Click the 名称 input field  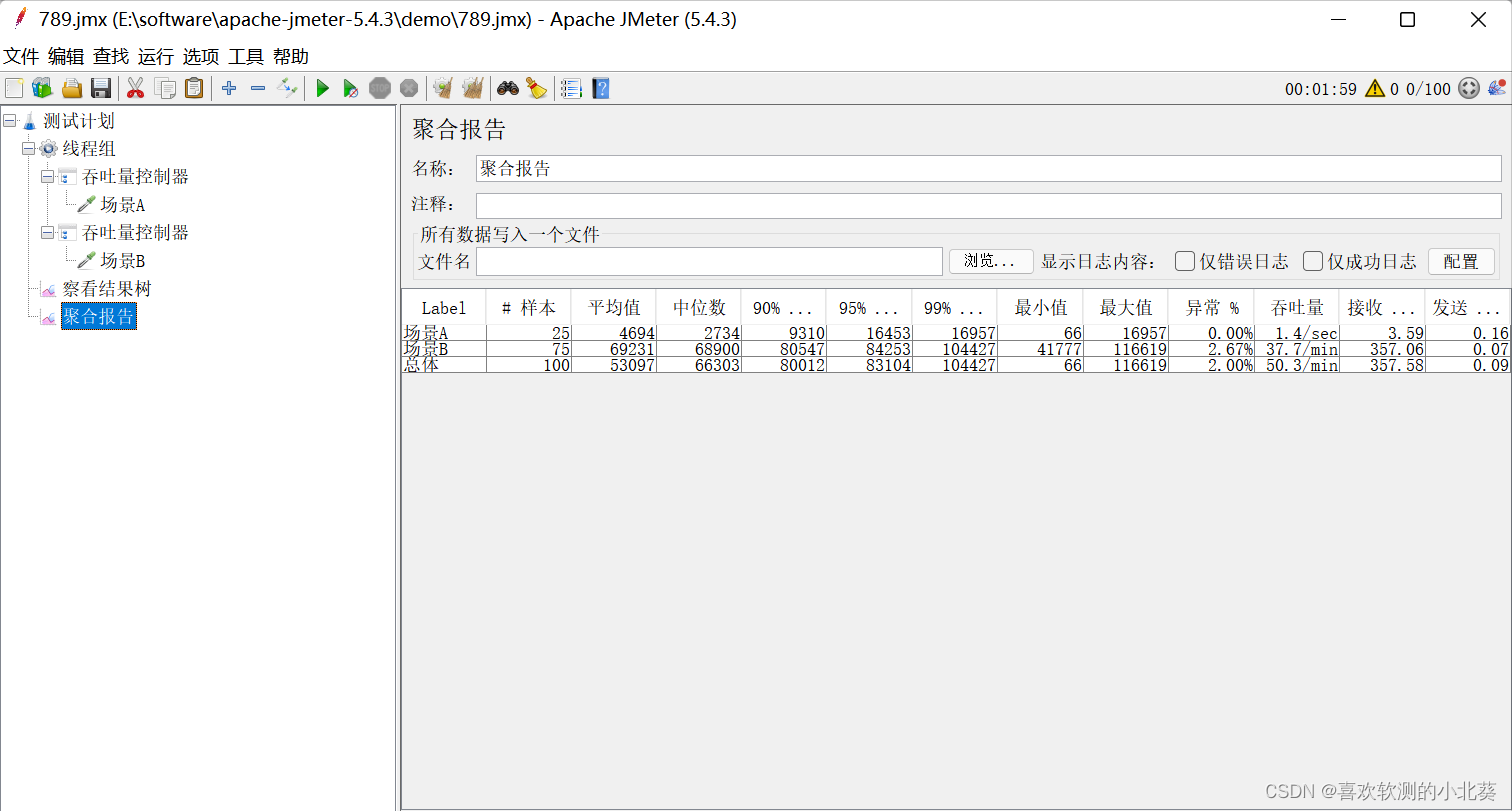tap(989, 168)
